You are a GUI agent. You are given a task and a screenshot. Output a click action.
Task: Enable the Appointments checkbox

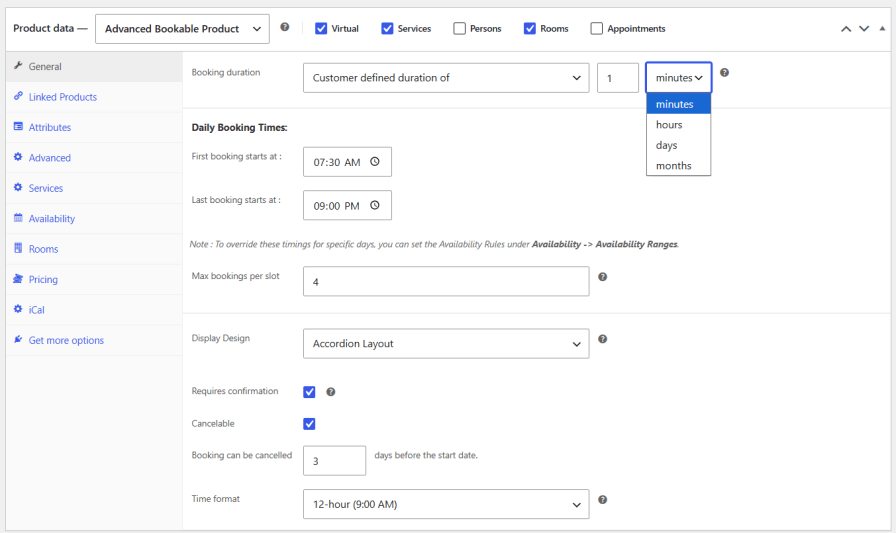point(597,29)
